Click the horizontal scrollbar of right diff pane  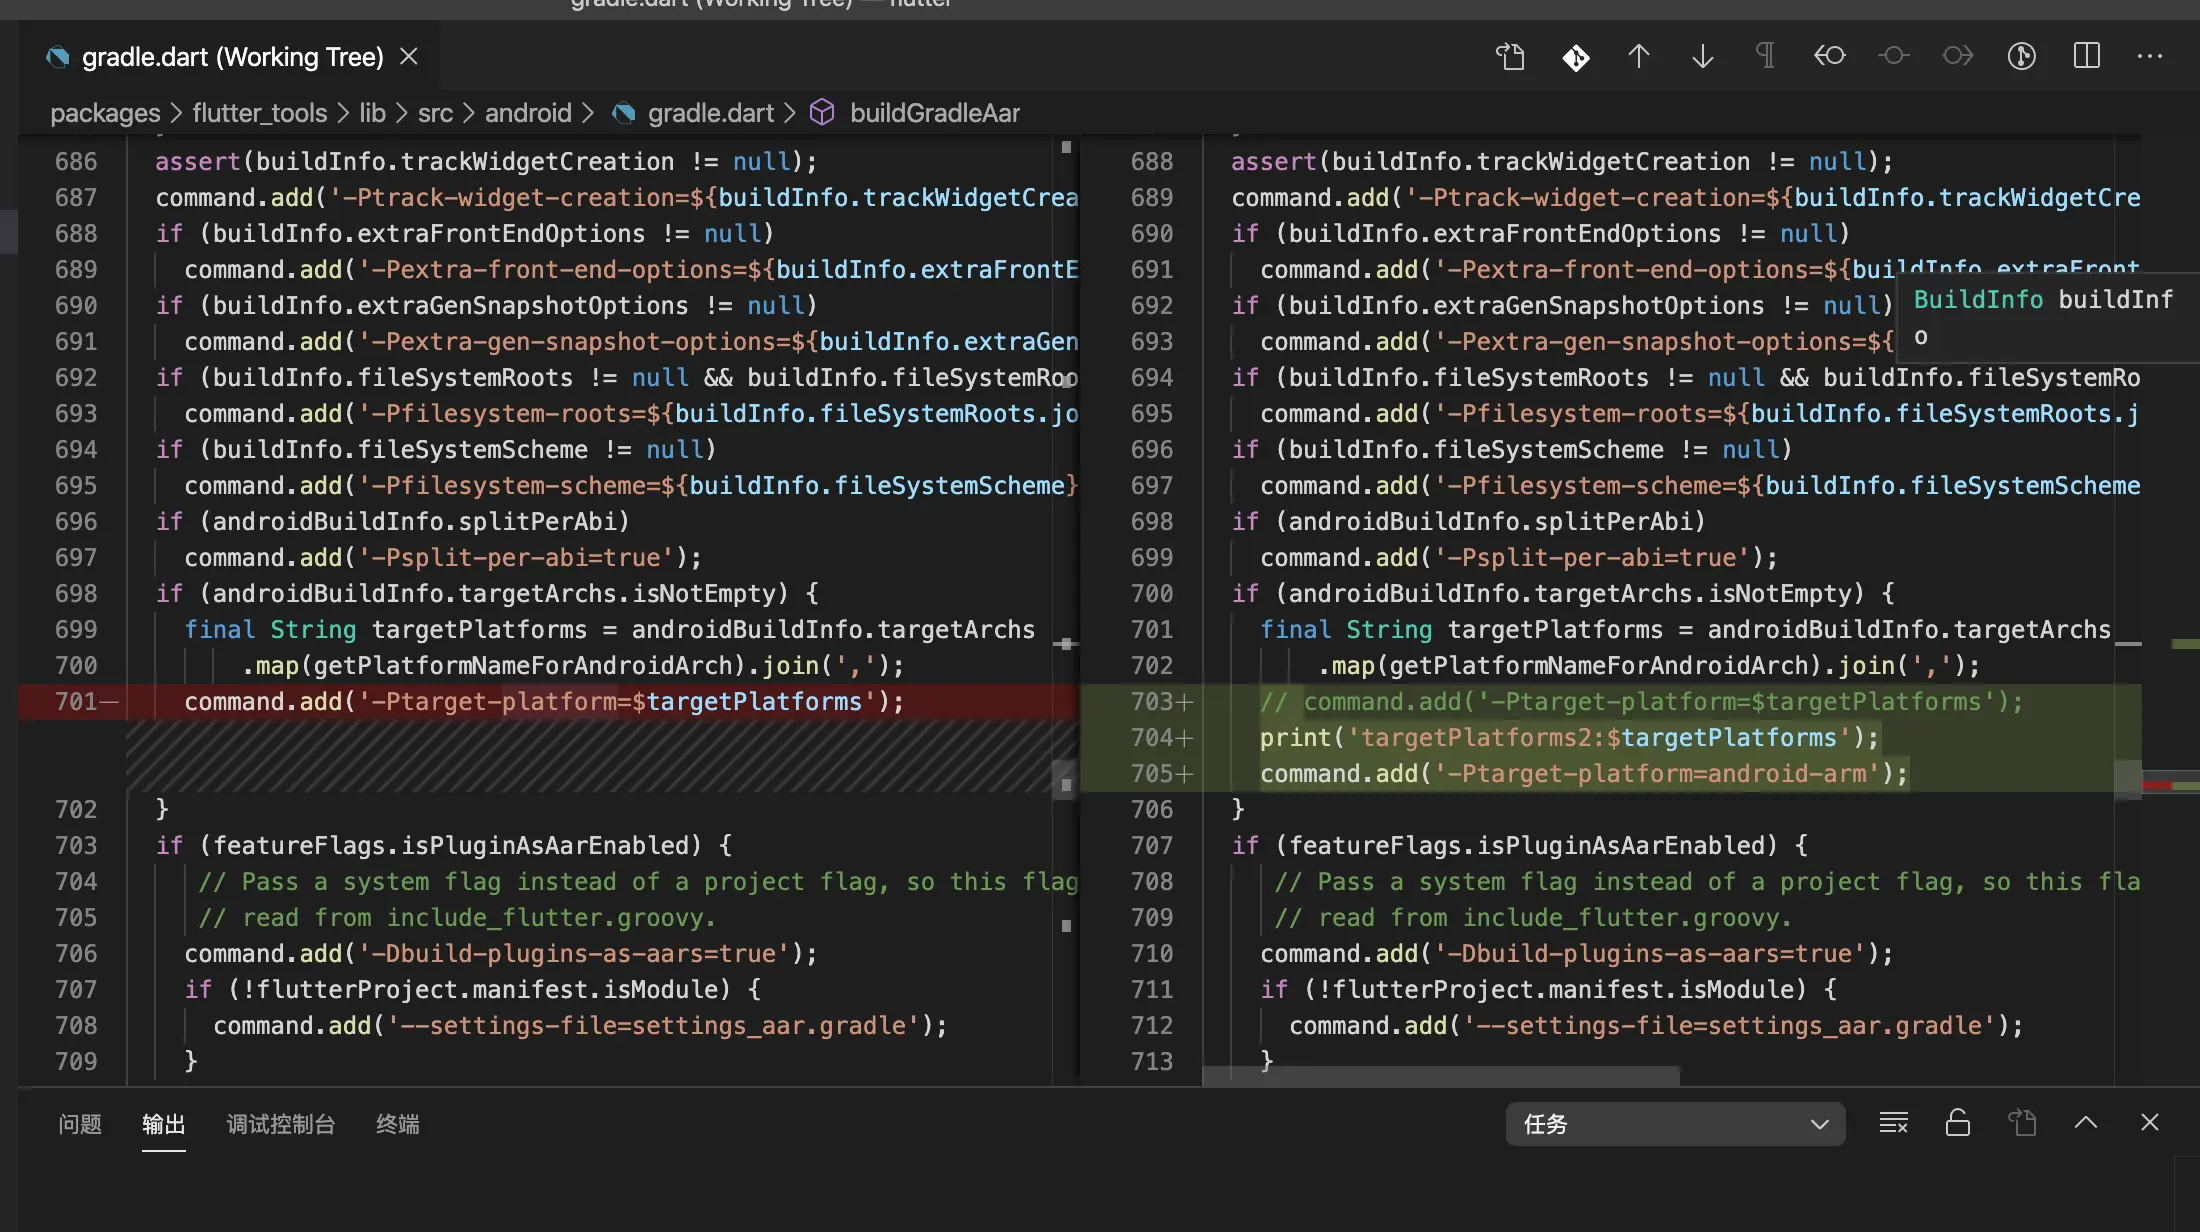pyautogui.click(x=1440, y=1076)
